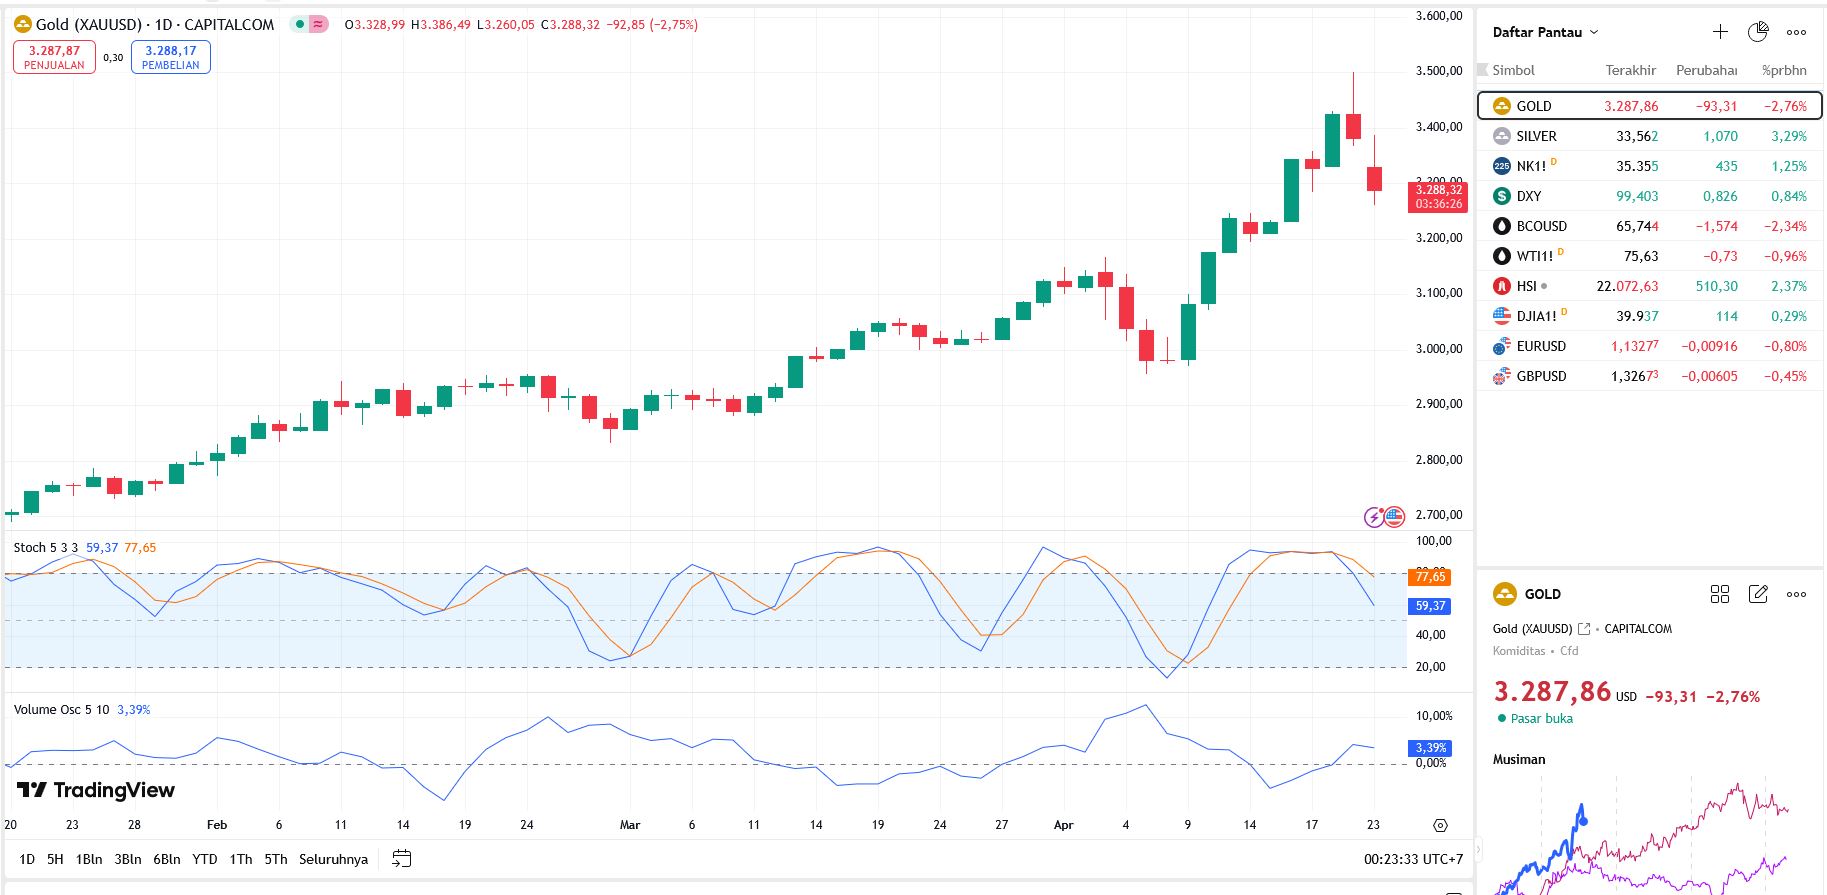The width and height of the screenshot is (1827, 895).
Task: Click the US flag economic event icon
Action: pyautogui.click(x=1394, y=517)
